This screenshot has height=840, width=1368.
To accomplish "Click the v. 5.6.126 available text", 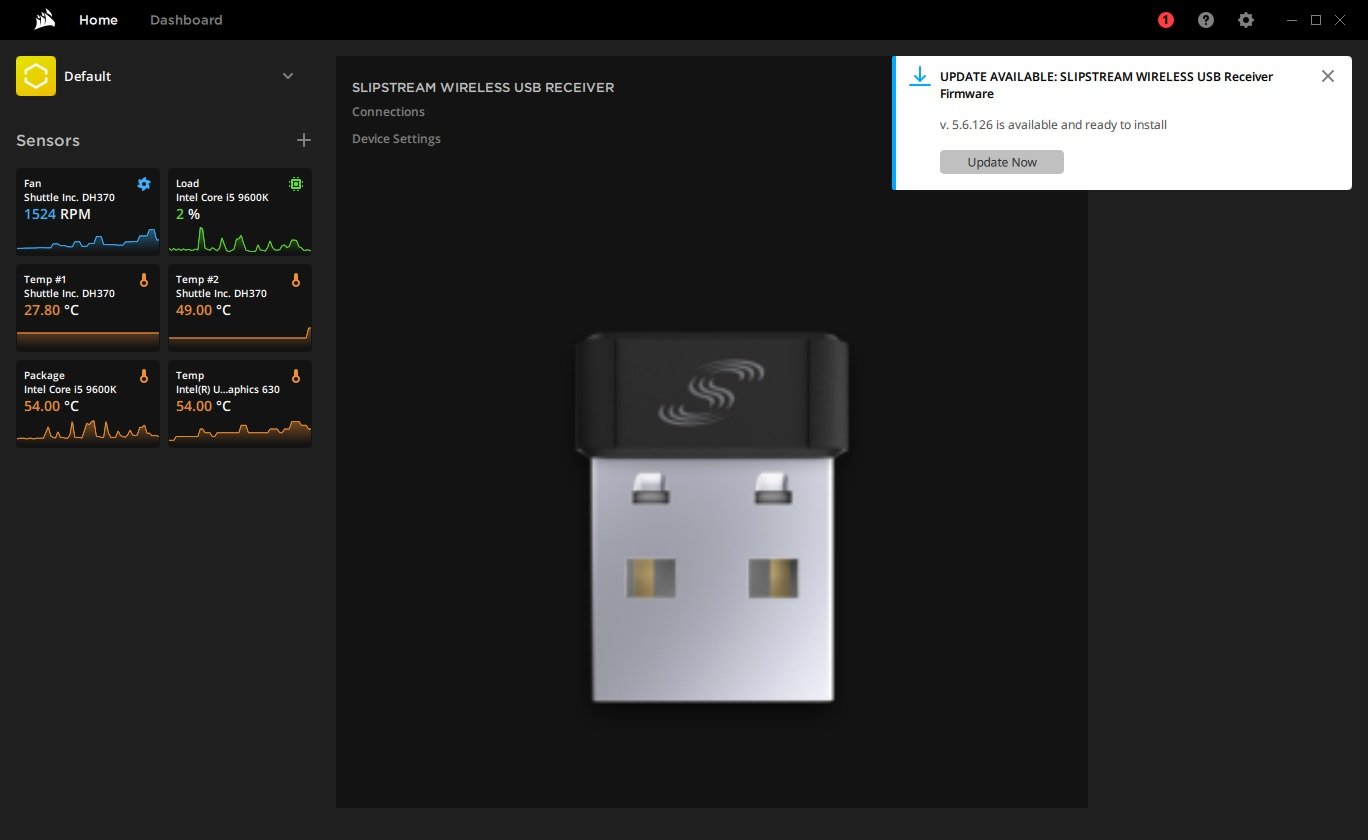I will [x=1053, y=125].
